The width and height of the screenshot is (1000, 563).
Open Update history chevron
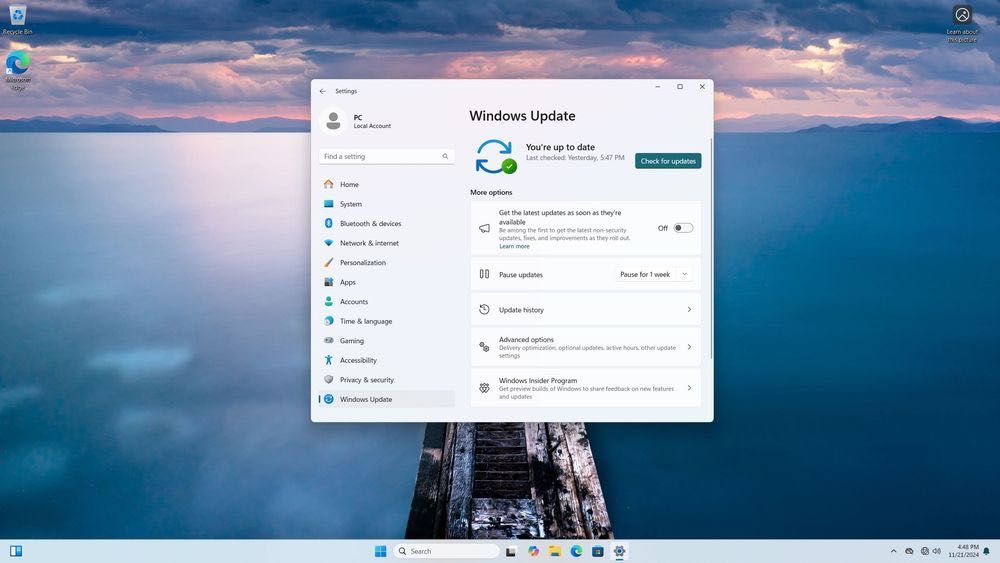[x=689, y=309]
